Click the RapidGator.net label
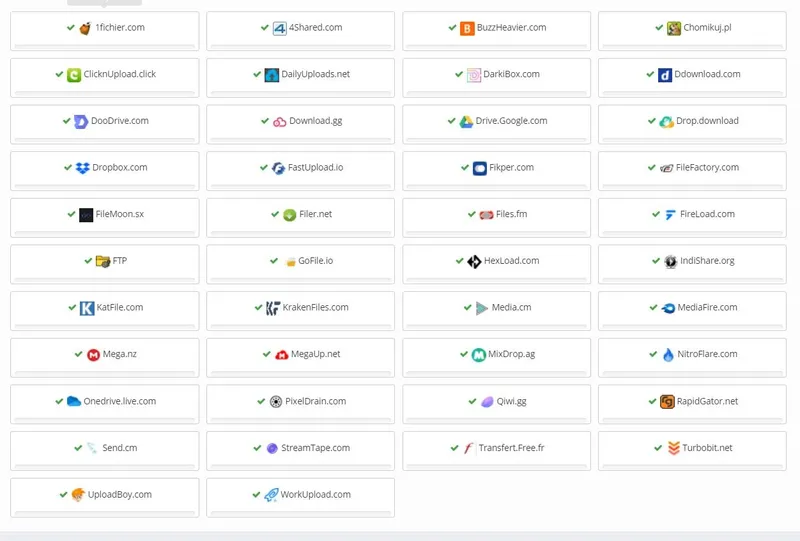 707,401
